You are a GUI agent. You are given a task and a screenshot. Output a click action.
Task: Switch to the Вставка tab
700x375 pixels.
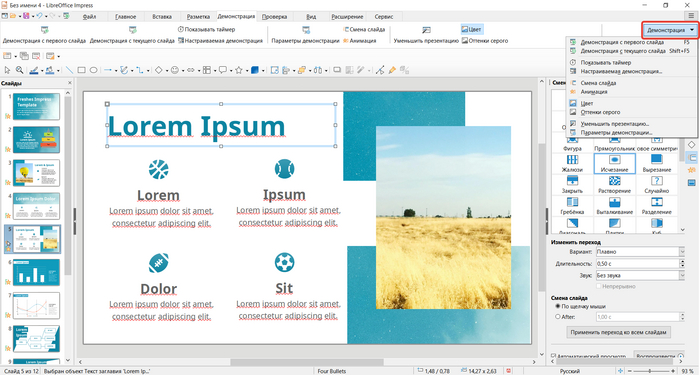click(162, 17)
